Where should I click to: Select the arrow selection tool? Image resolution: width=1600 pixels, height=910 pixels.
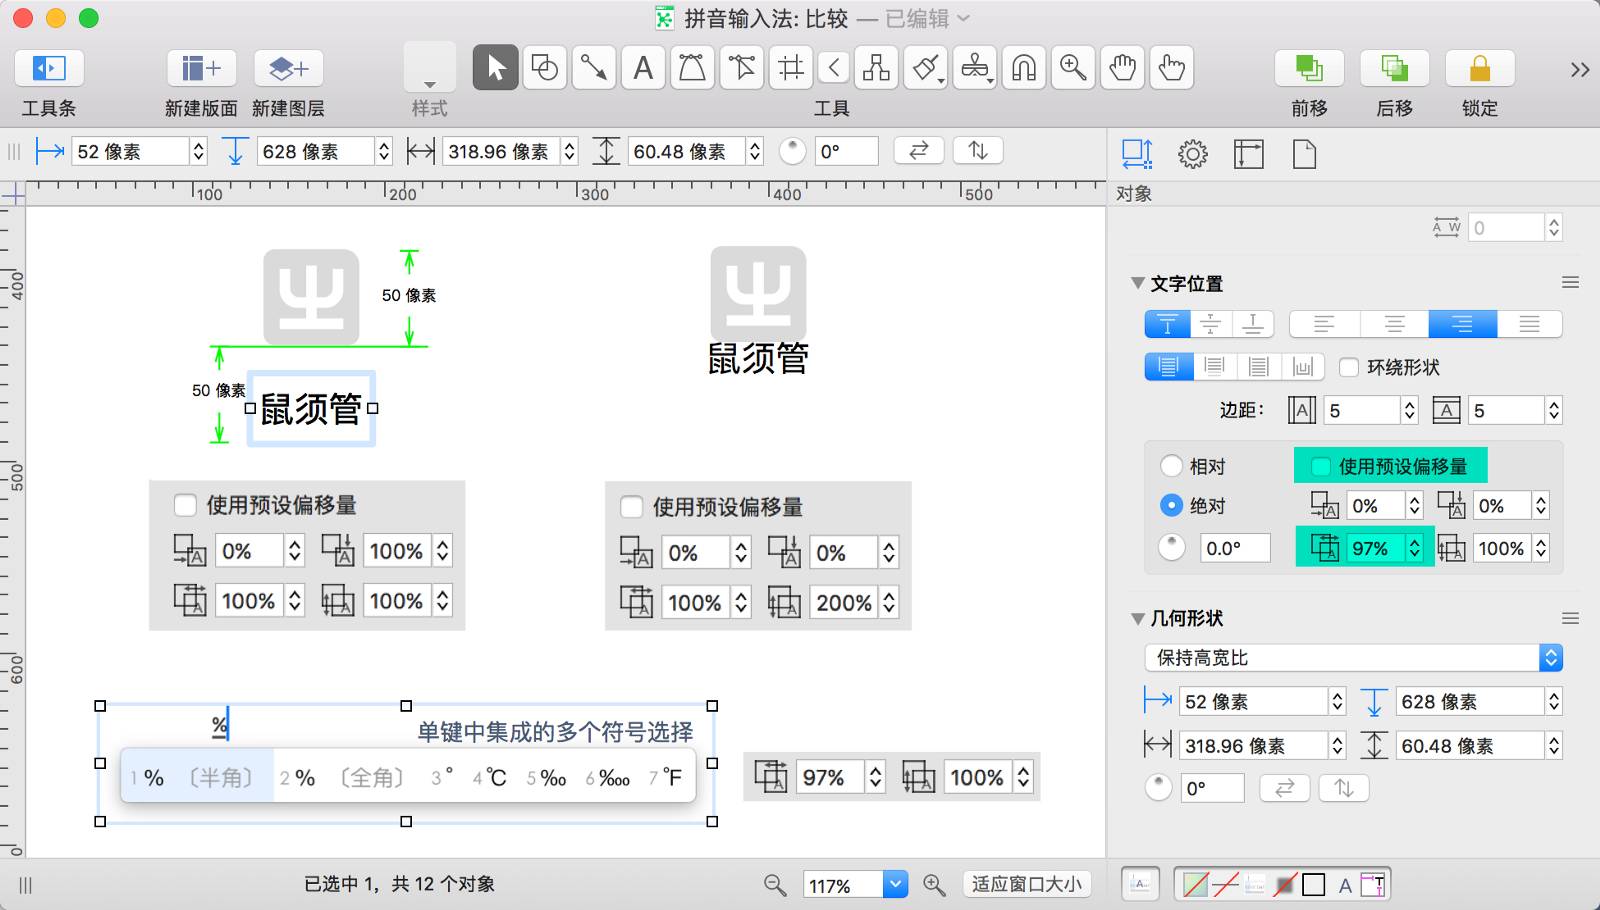(x=495, y=68)
